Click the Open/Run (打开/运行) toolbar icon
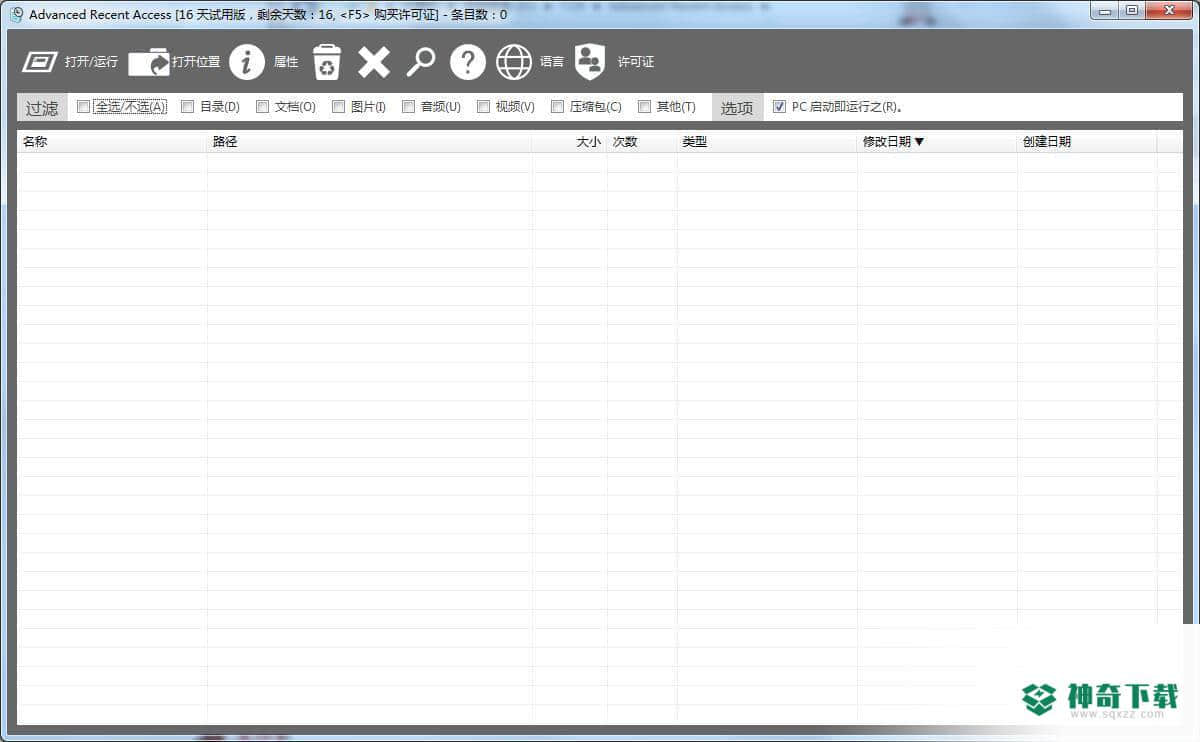The image size is (1200, 742). (40, 62)
